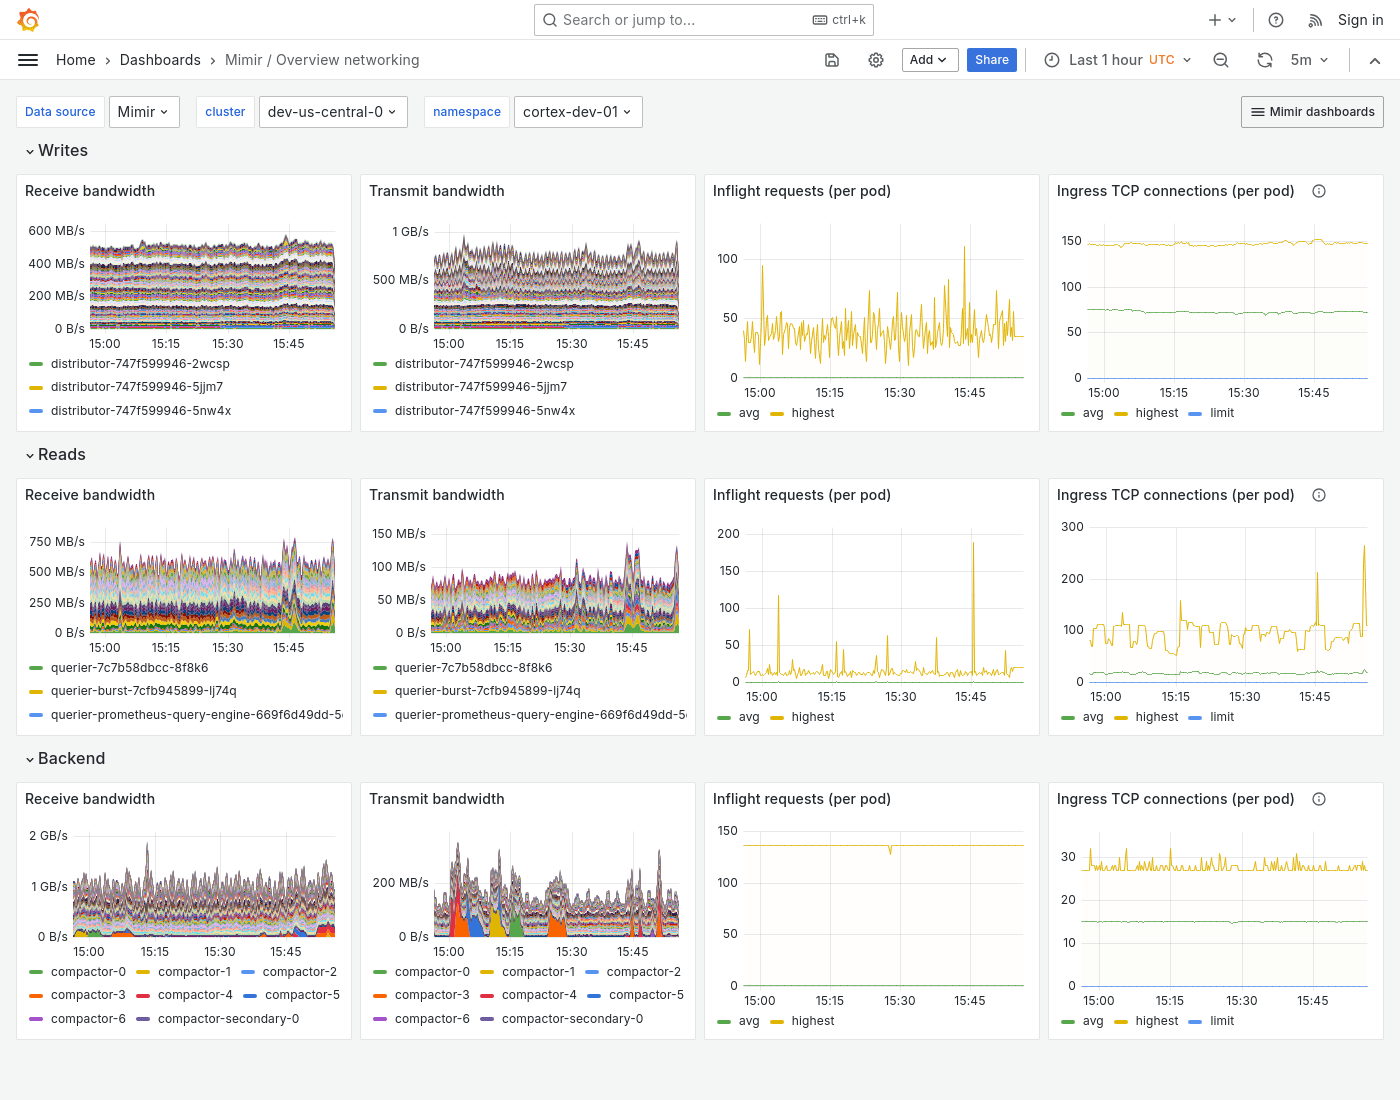Click the Grafana logo in top left

coord(28,20)
